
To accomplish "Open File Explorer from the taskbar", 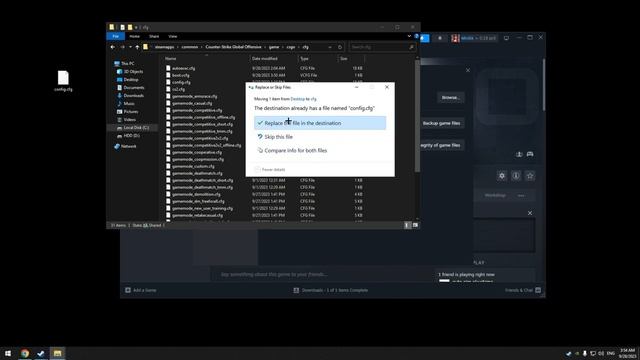I will 58,353.
